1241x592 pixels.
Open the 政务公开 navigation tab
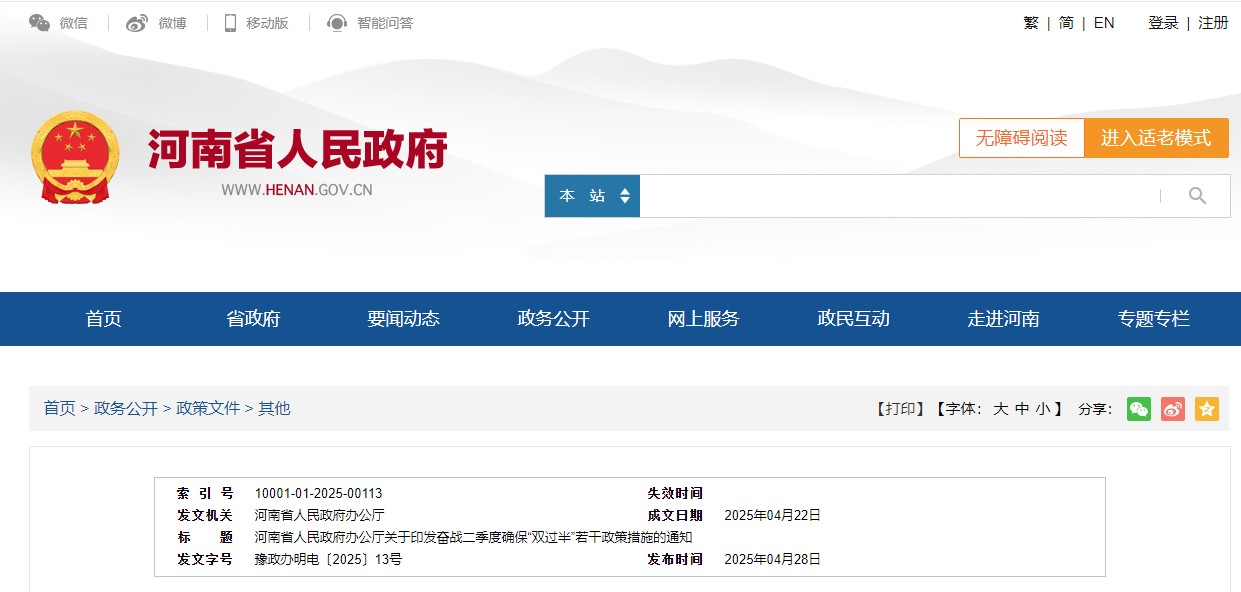(x=553, y=319)
